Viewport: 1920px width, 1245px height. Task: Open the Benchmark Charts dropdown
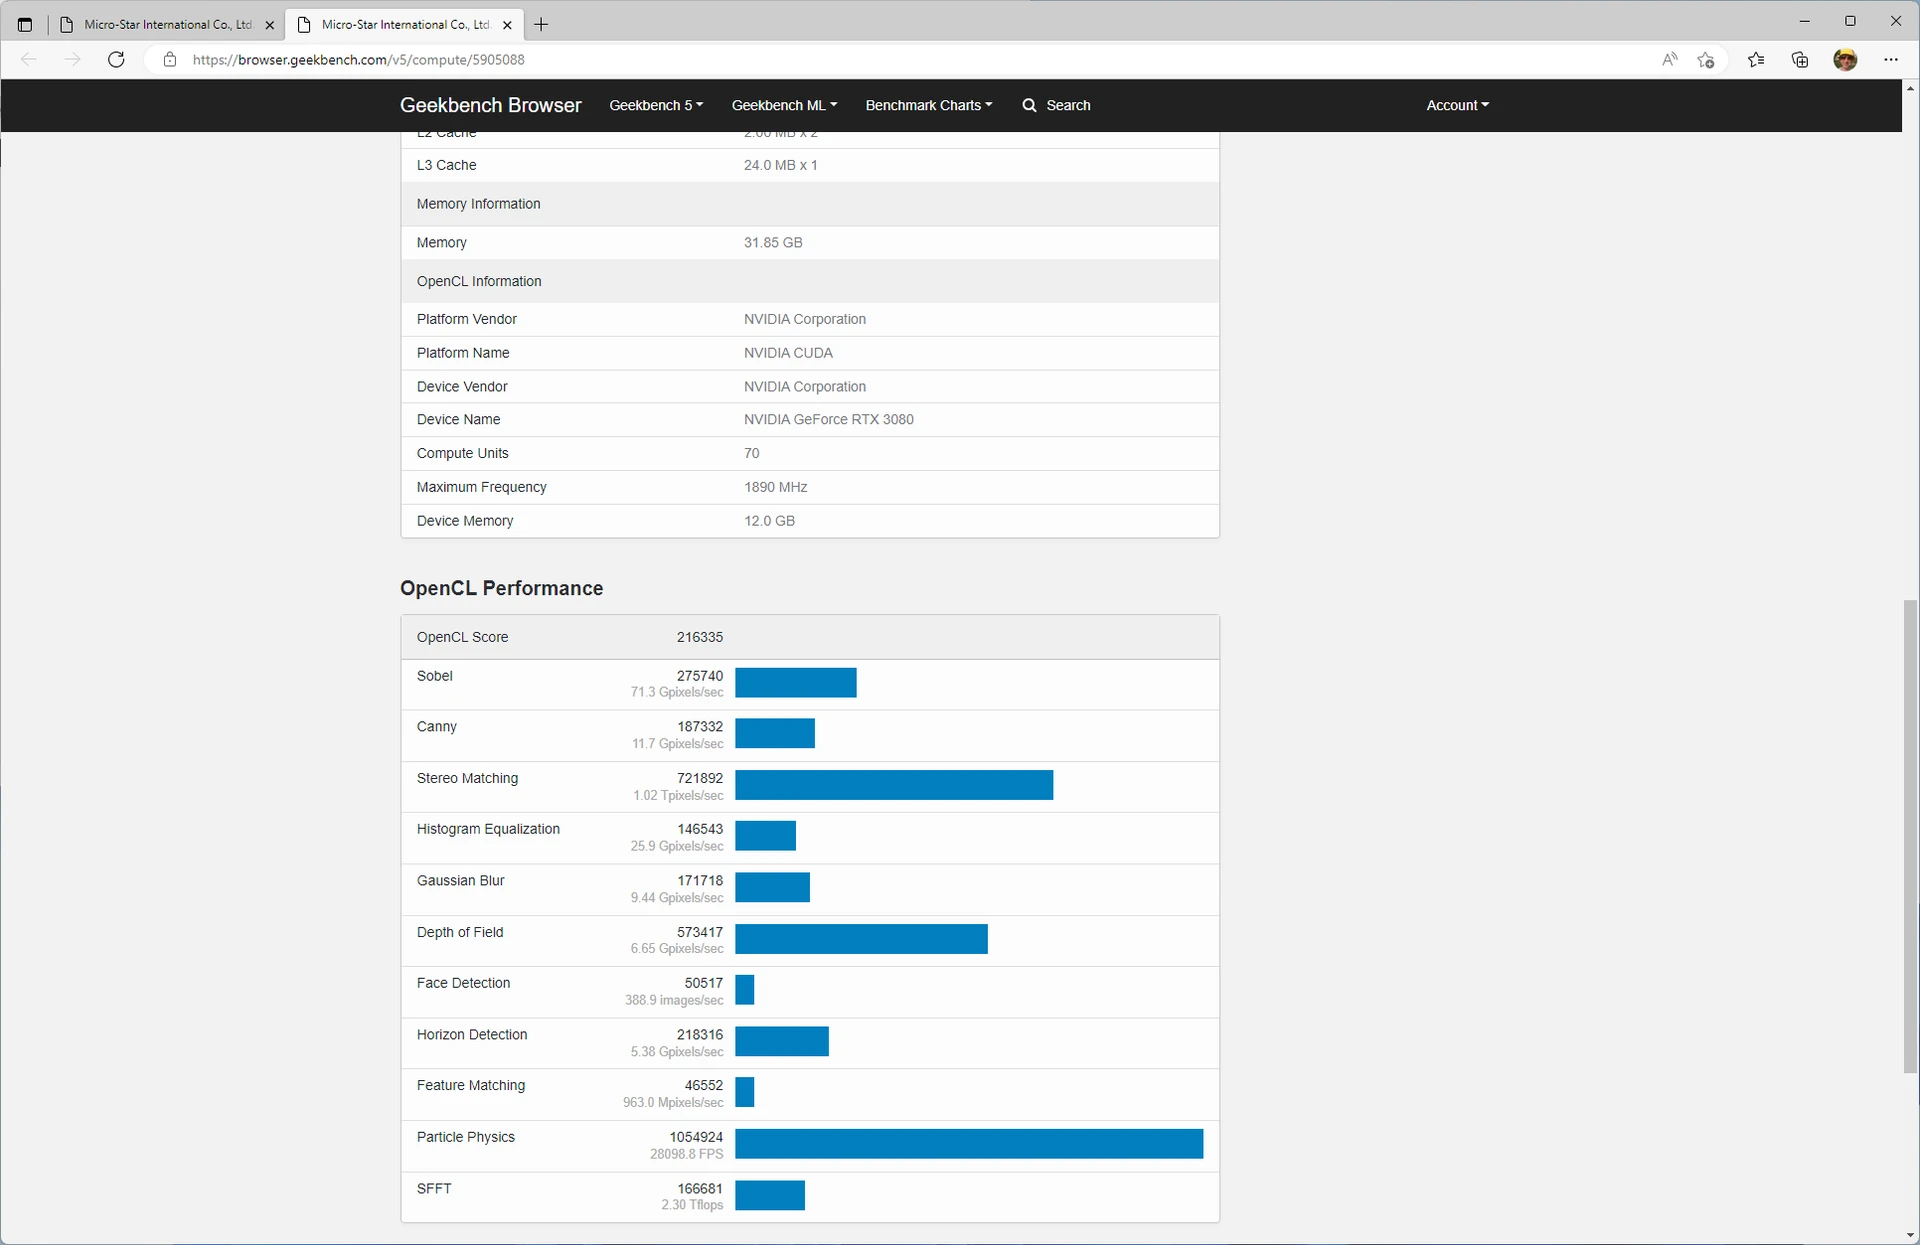pyautogui.click(x=929, y=105)
